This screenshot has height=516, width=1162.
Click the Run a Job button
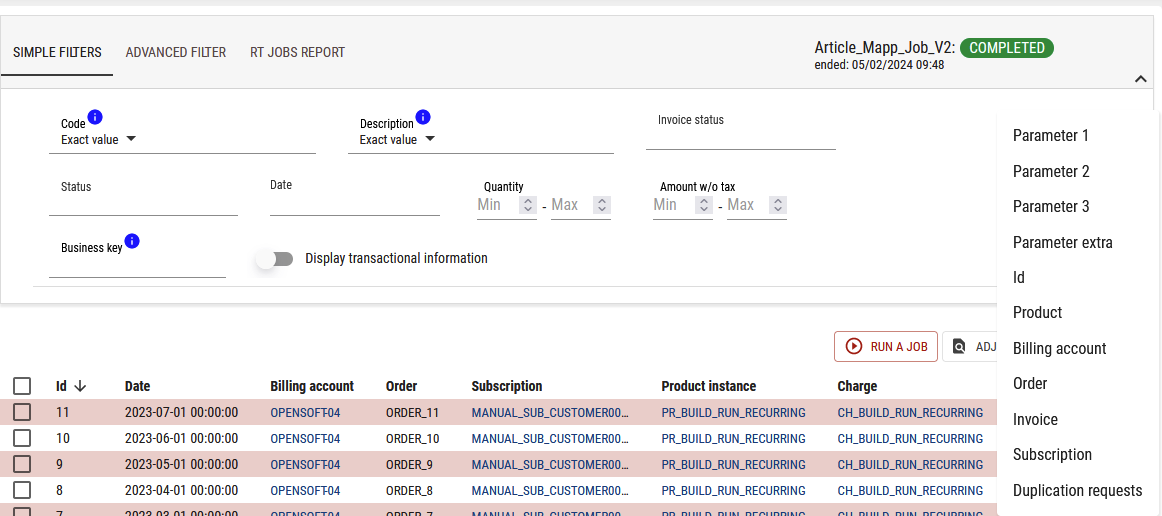(886, 346)
